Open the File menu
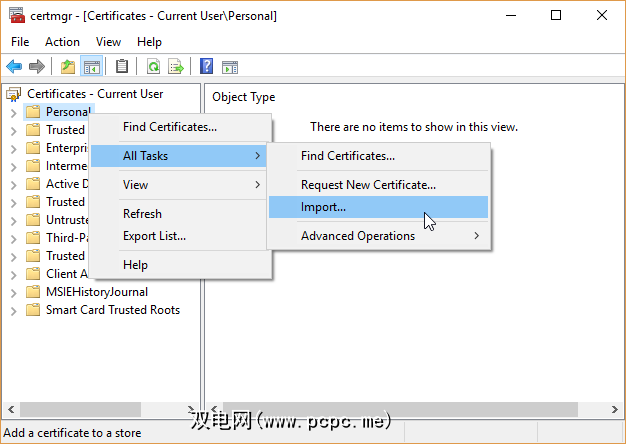 pyautogui.click(x=20, y=42)
